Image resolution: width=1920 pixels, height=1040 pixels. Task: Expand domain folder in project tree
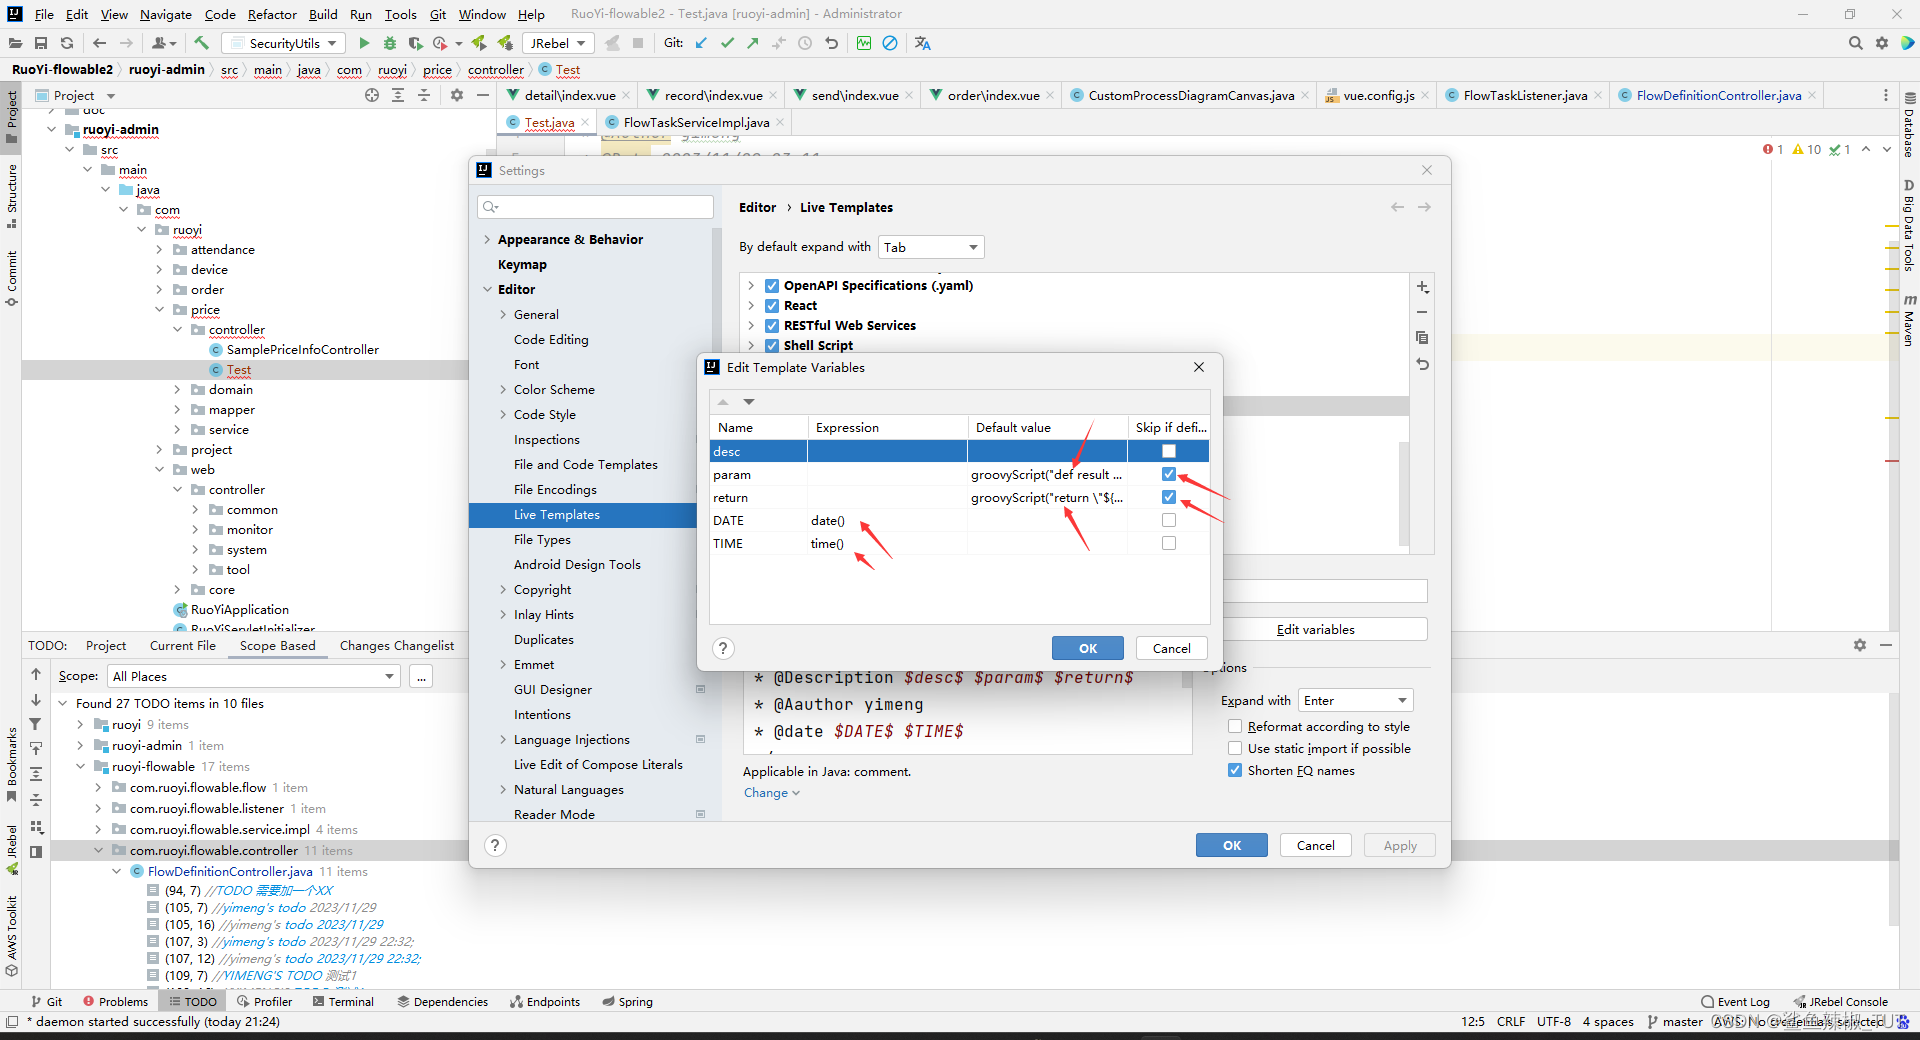point(177,389)
